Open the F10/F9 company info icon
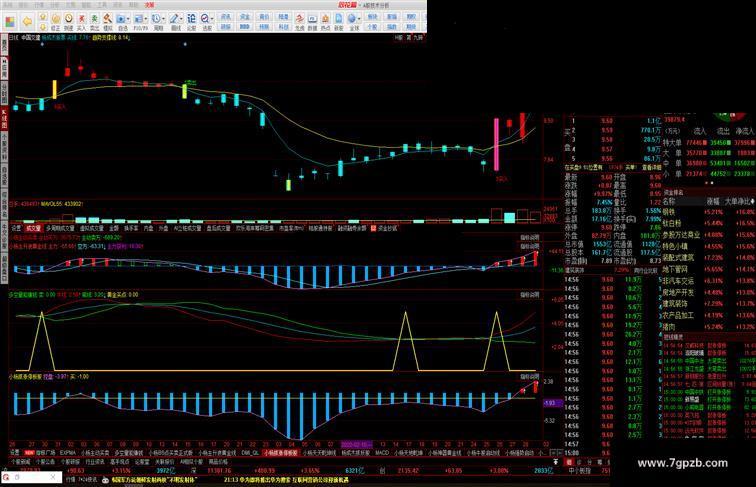756x487 pixels. coord(139,21)
